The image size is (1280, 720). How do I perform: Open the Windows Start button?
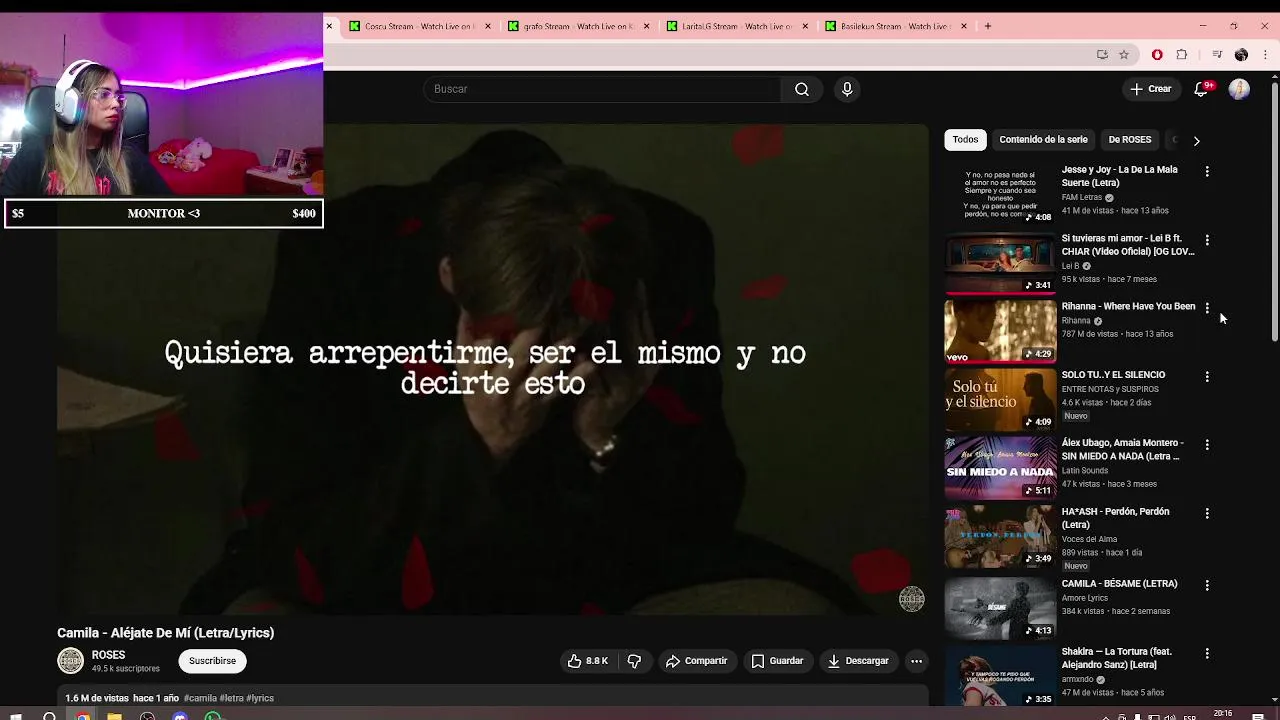pyautogui.click(x=15, y=715)
